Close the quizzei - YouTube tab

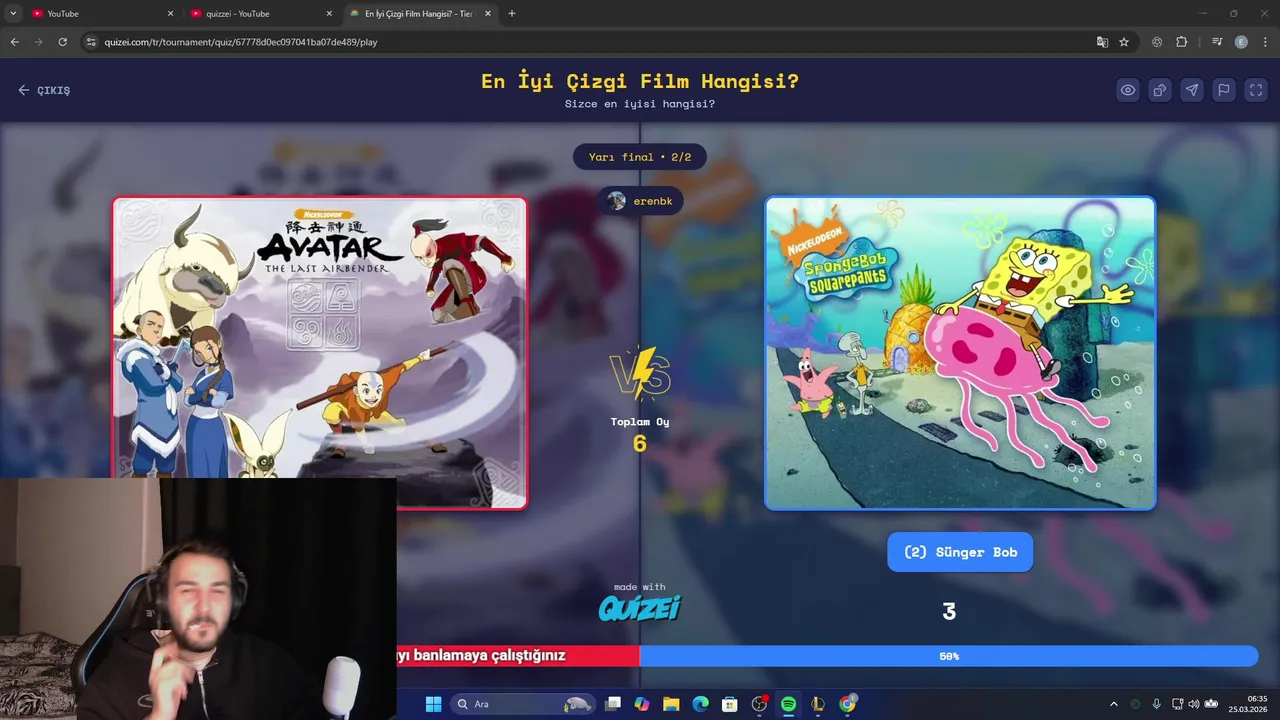(x=329, y=14)
